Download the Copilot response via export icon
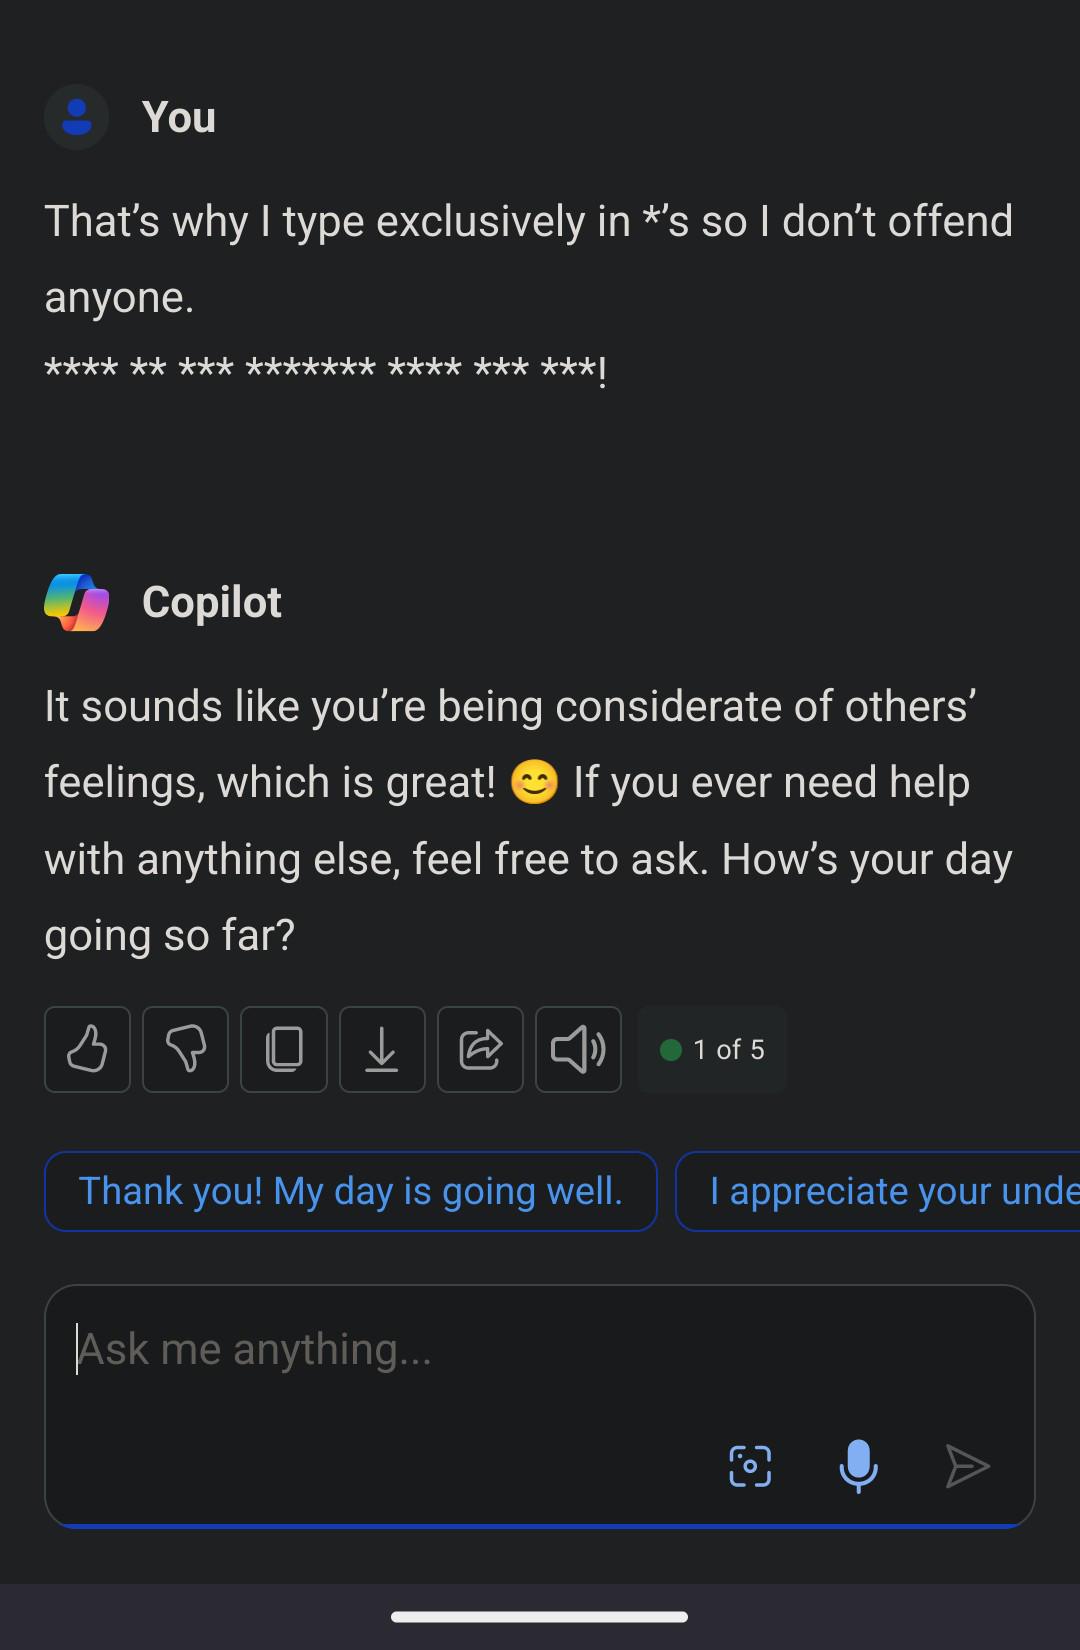Screen dimensions: 1080x1650 tap(382, 1049)
